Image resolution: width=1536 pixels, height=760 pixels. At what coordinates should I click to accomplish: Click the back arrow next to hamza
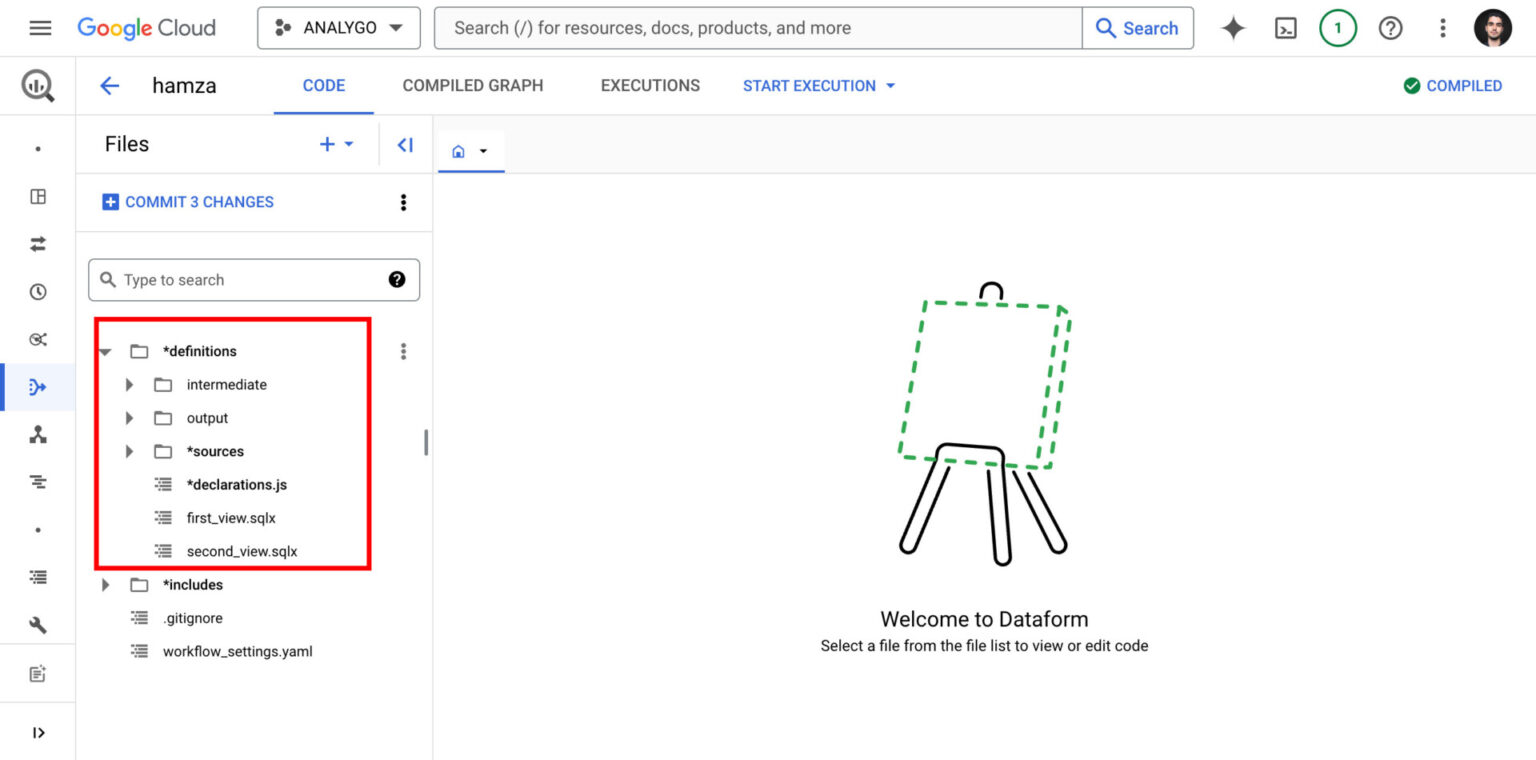109,86
